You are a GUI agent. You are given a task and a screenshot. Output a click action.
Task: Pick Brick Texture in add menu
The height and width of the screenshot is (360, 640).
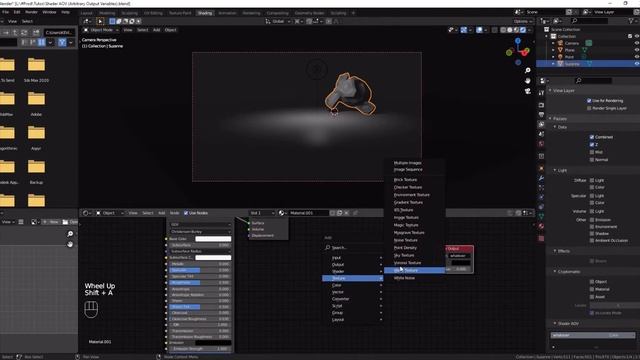point(414,180)
